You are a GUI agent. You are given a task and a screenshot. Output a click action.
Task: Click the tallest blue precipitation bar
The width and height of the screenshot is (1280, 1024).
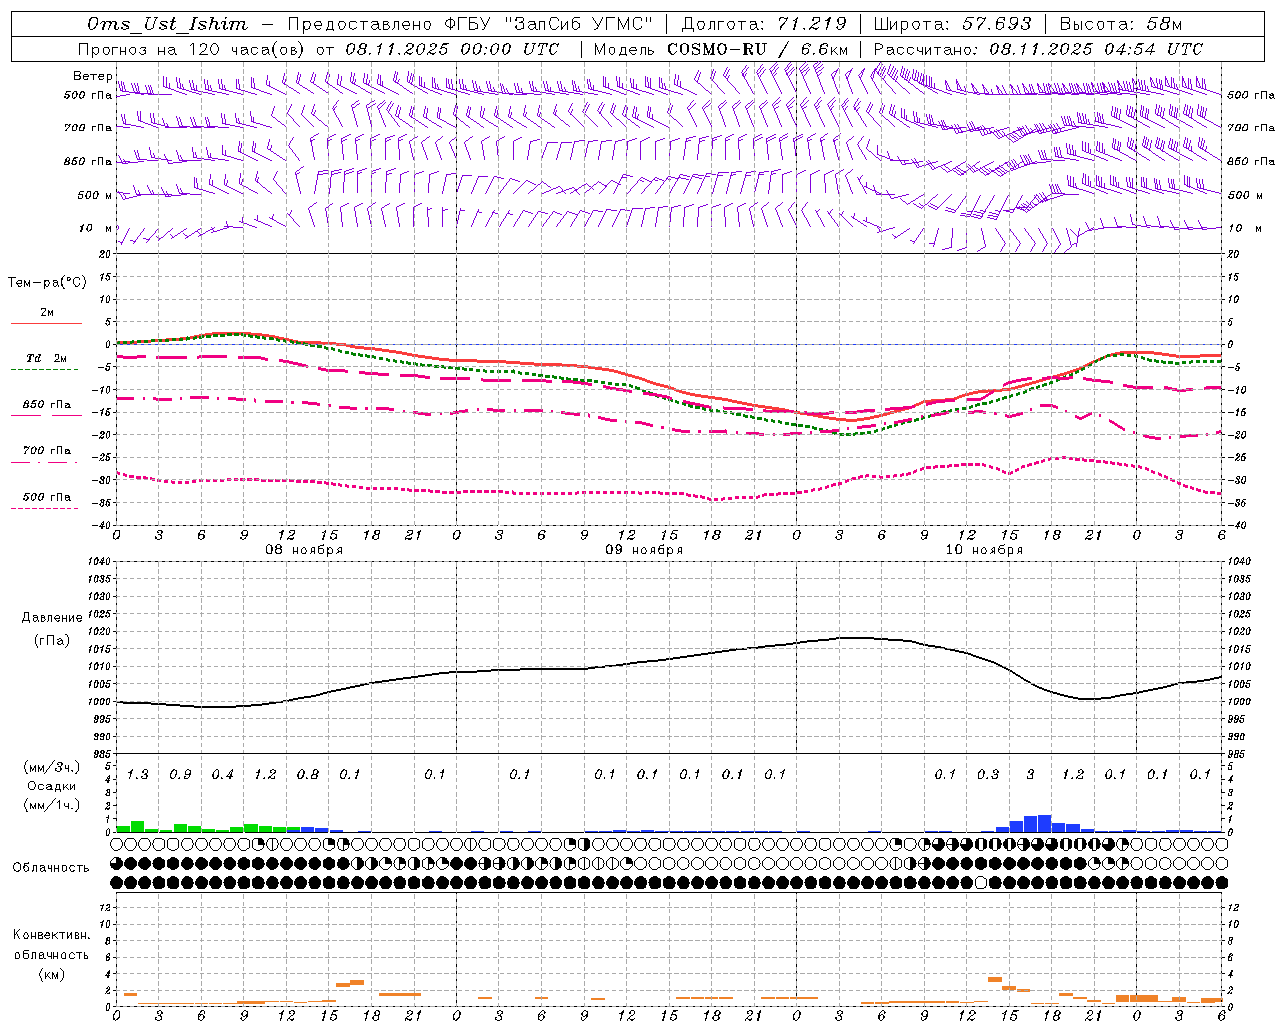pyautogui.click(x=1044, y=823)
